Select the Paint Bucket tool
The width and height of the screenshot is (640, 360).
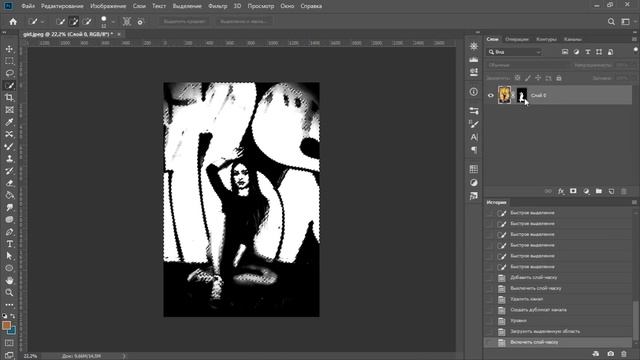[9, 195]
